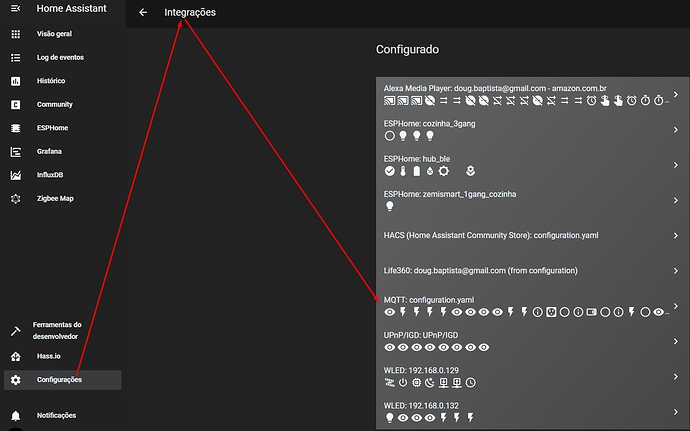Expand Life360 integration chevron
This screenshot has height=431, width=690.
676,271
